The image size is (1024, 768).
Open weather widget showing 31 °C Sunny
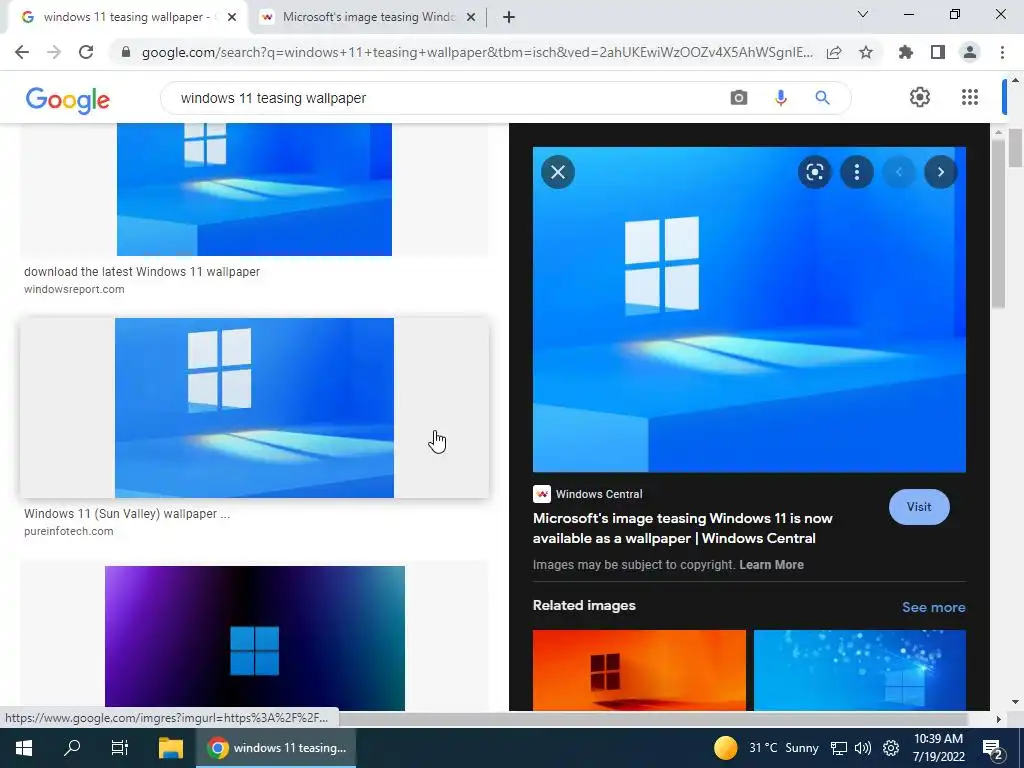[x=765, y=748]
